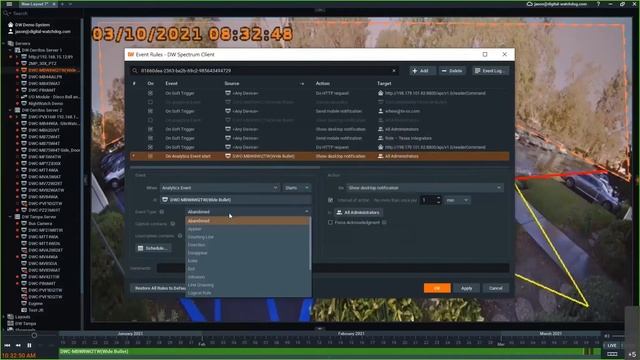The height and width of the screenshot is (360, 640).
Task: Click in the Comments input field
Action: 333,268
